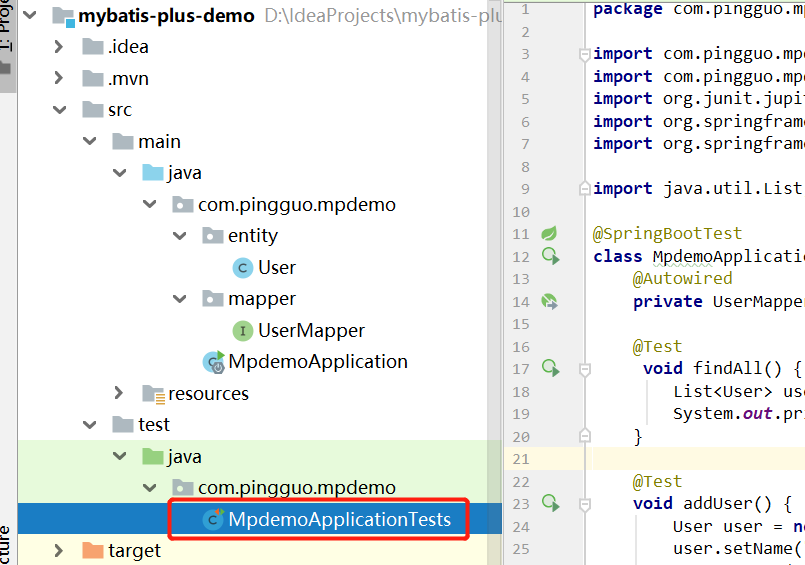
Task: Click line number 21 in the gutter
Action: tap(521, 459)
